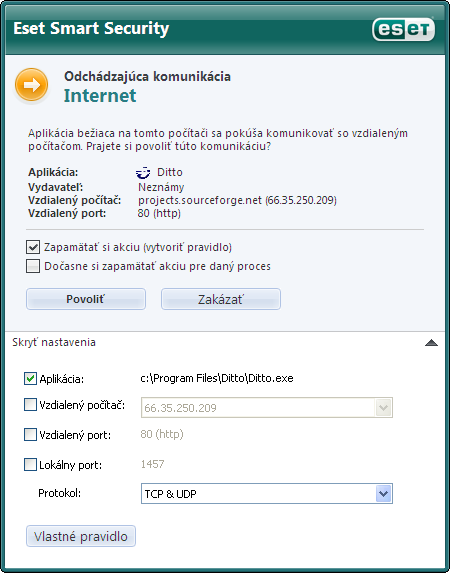Uncheck the Aplikácia checkbox
This screenshot has height=573, width=450.
click(x=30, y=379)
